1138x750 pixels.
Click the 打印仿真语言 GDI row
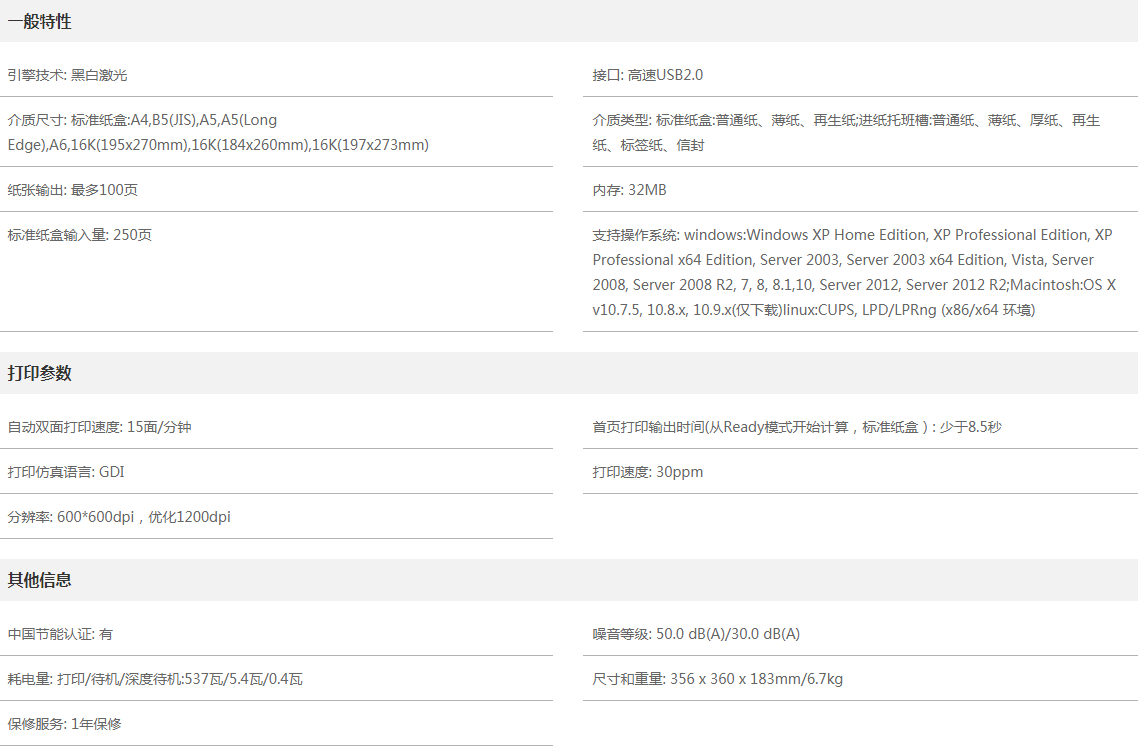click(66, 472)
